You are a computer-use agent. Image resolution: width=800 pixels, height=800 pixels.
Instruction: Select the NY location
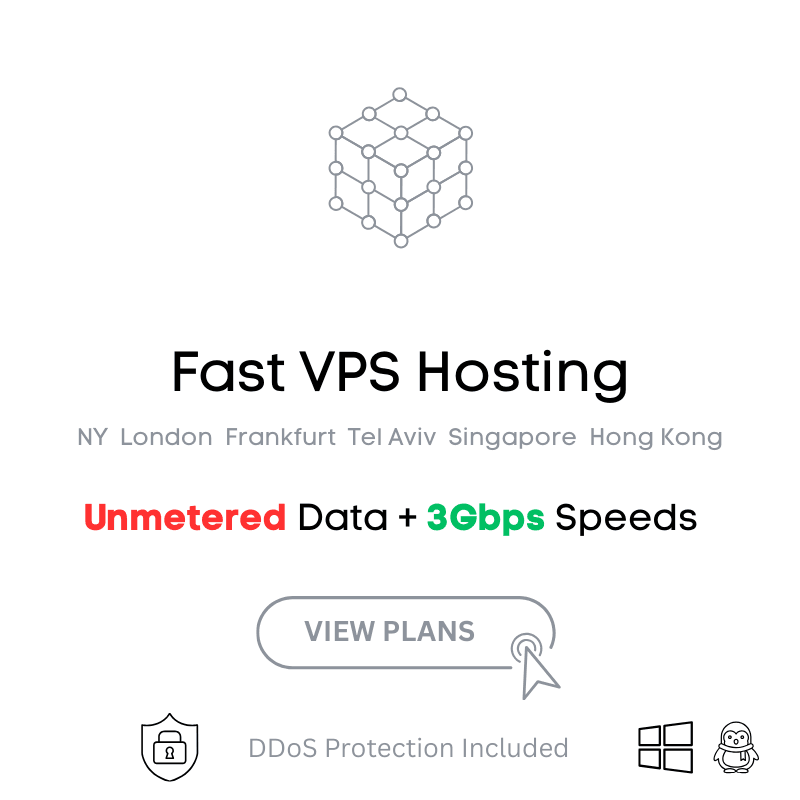[92, 437]
